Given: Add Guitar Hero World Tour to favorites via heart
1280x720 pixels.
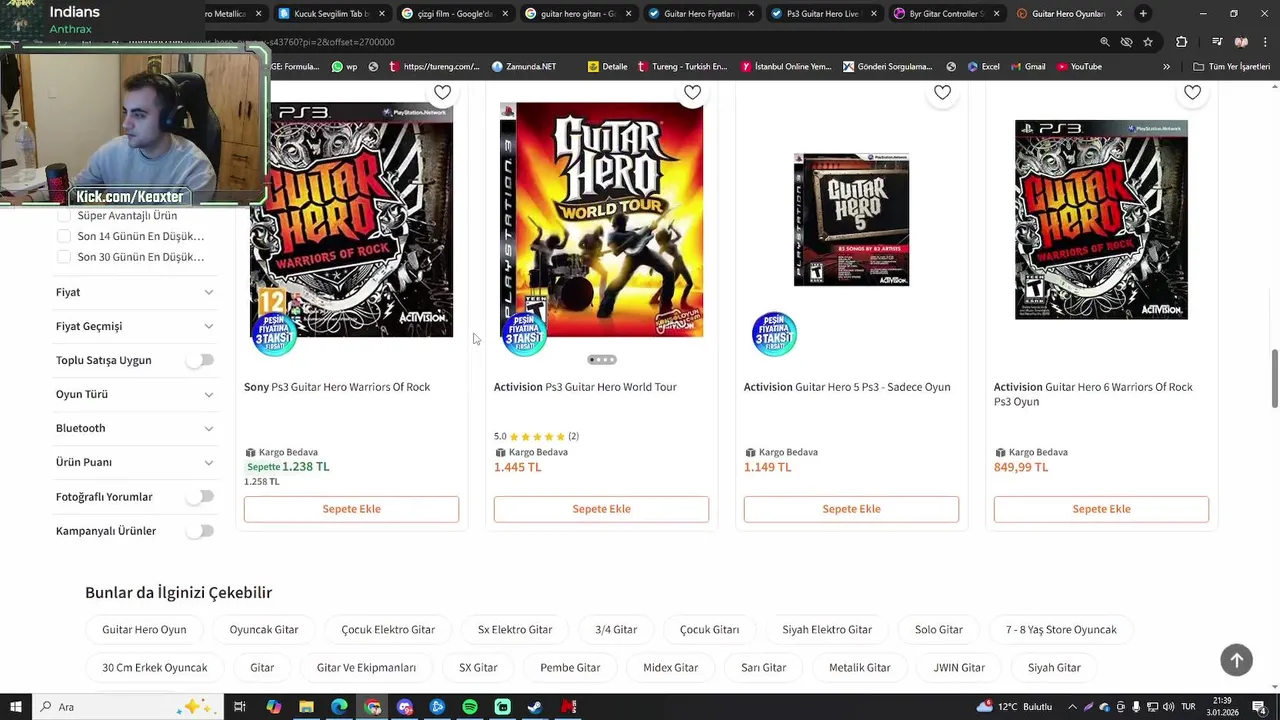Looking at the screenshot, I should [692, 92].
